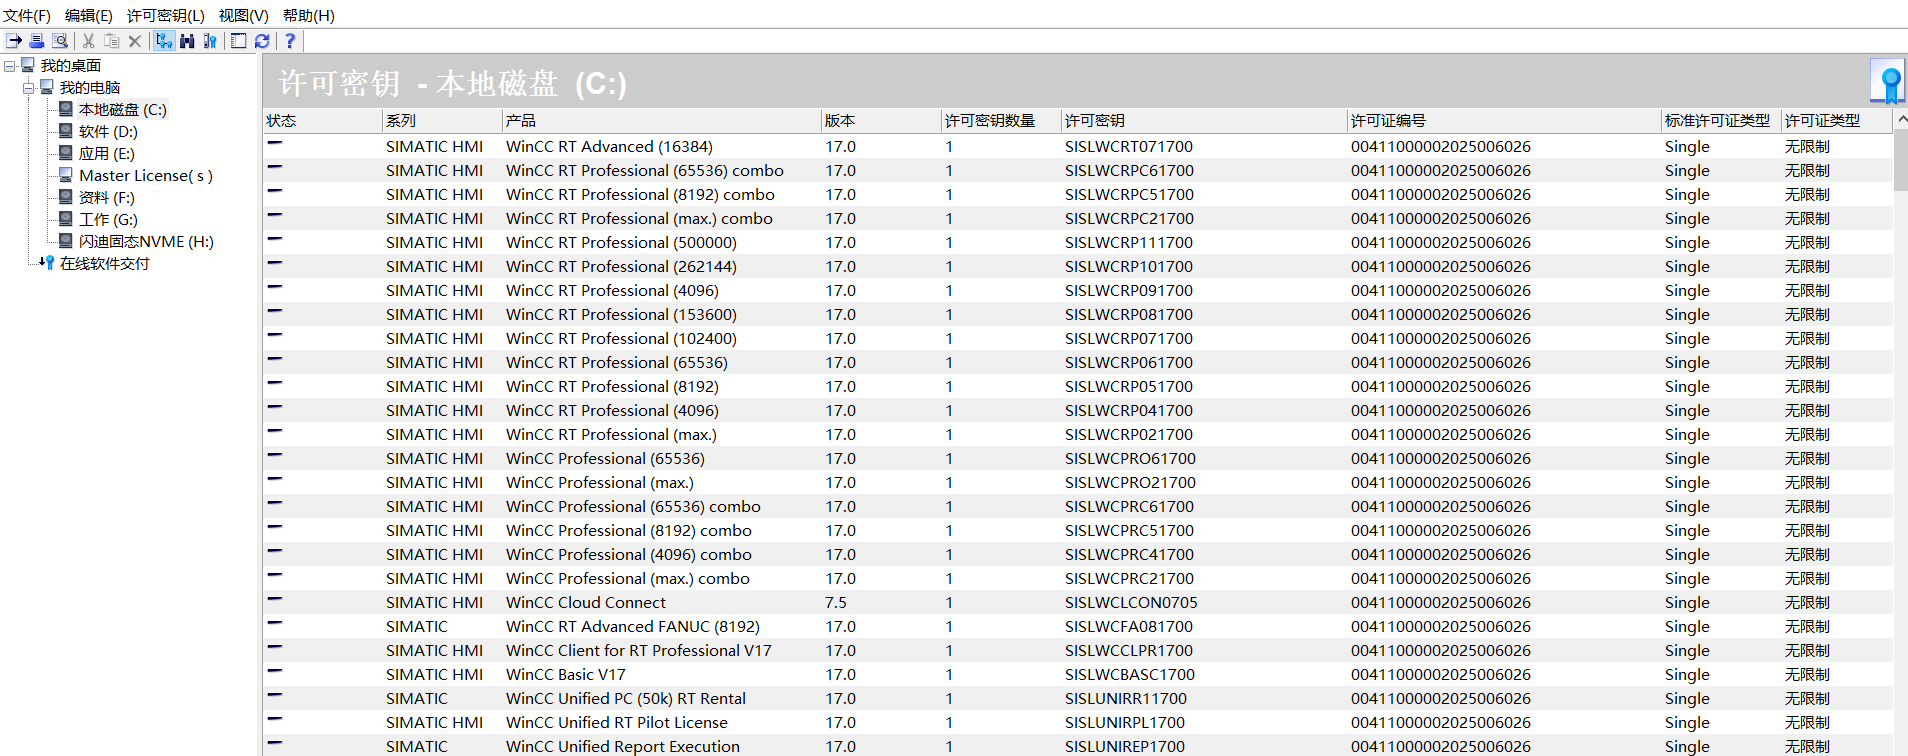The height and width of the screenshot is (756, 1908).
Task: Open the 视图(V) menu
Action: (243, 15)
